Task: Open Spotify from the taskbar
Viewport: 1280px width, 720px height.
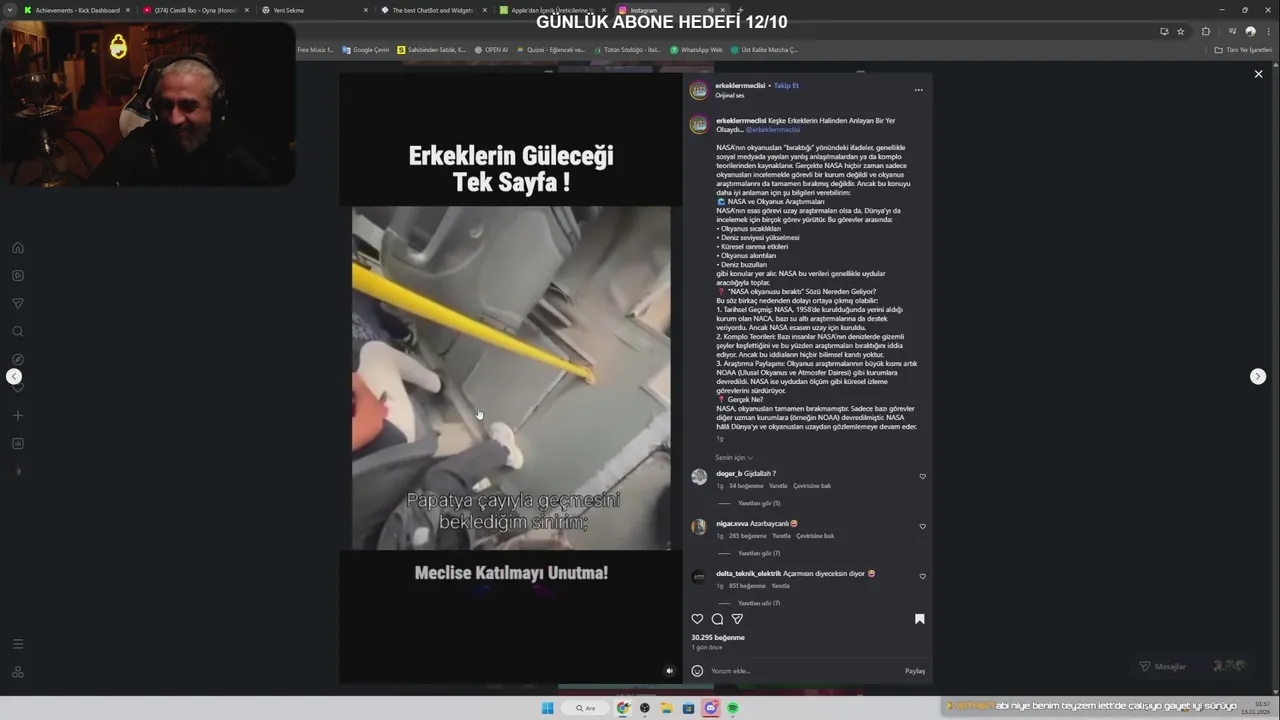Action: [733, 708]
